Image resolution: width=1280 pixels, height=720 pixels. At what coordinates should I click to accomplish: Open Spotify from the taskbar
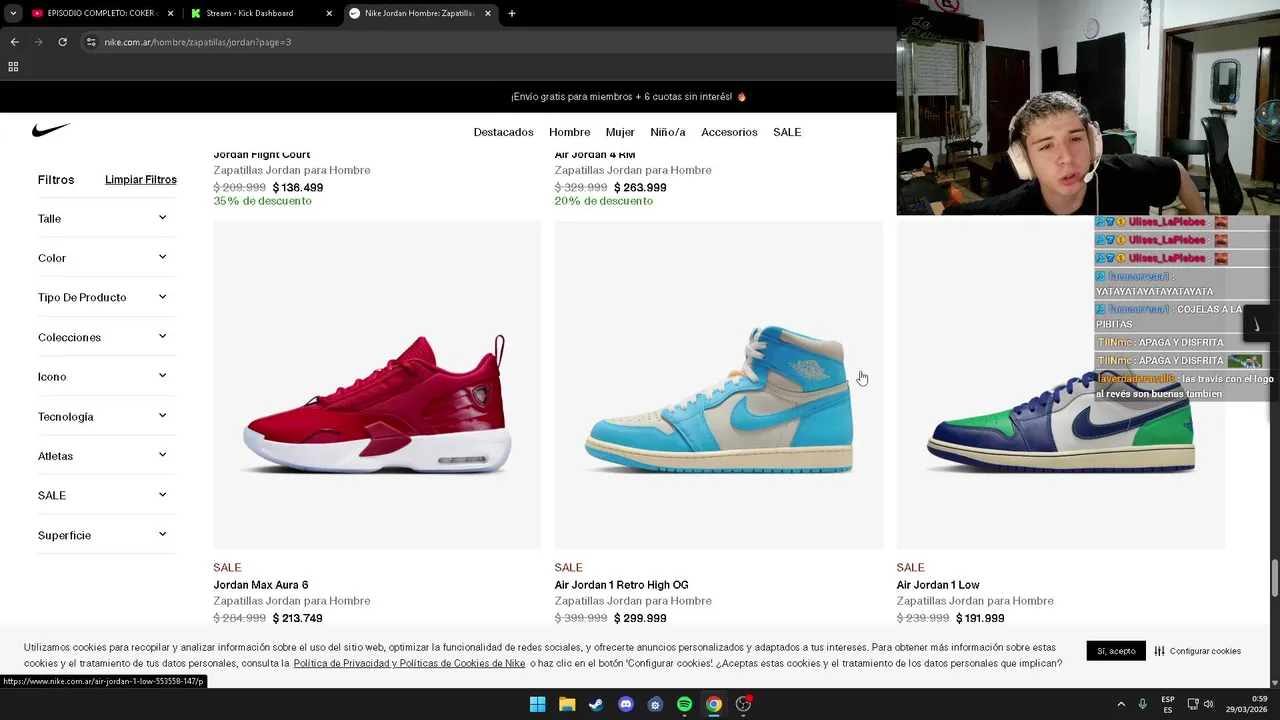(x=684, y=704)
